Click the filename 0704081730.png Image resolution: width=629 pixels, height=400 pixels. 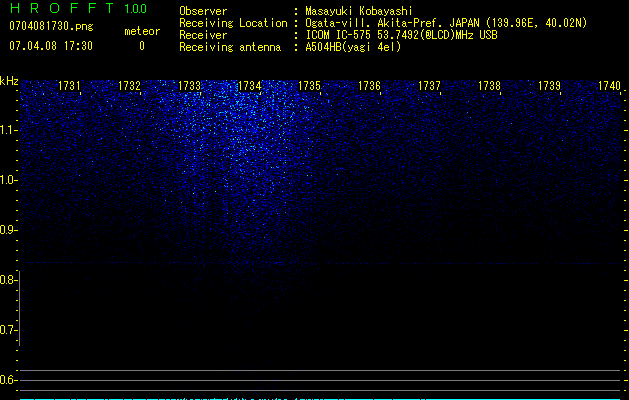51,26
